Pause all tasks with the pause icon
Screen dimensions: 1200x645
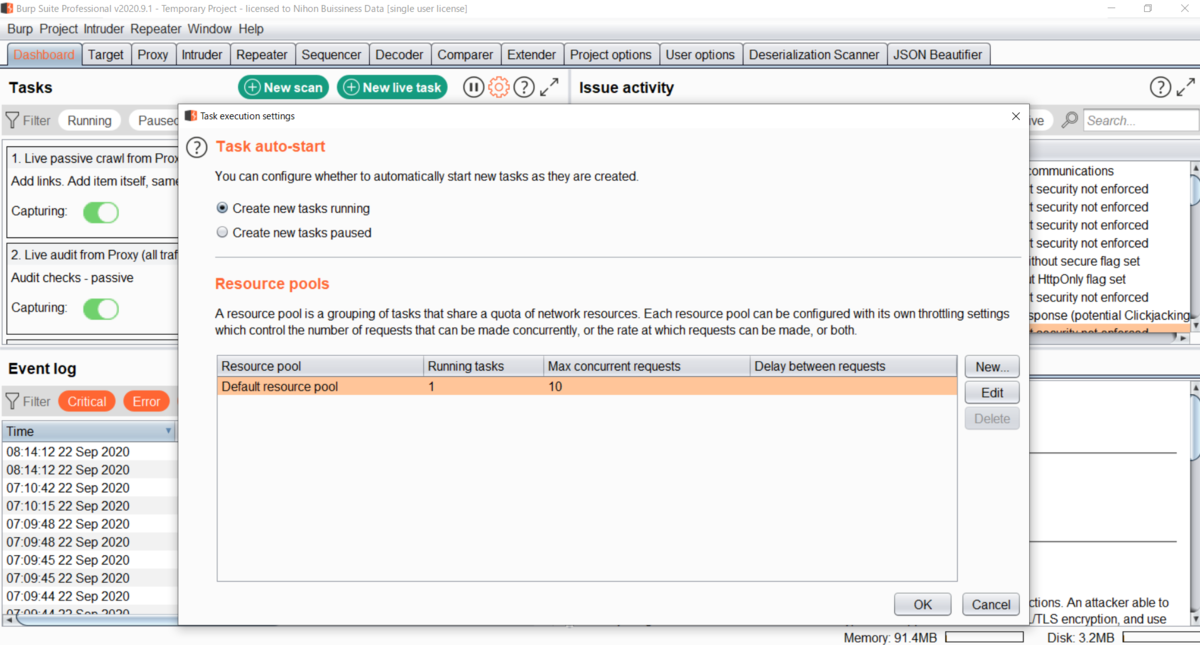[474, 88]
